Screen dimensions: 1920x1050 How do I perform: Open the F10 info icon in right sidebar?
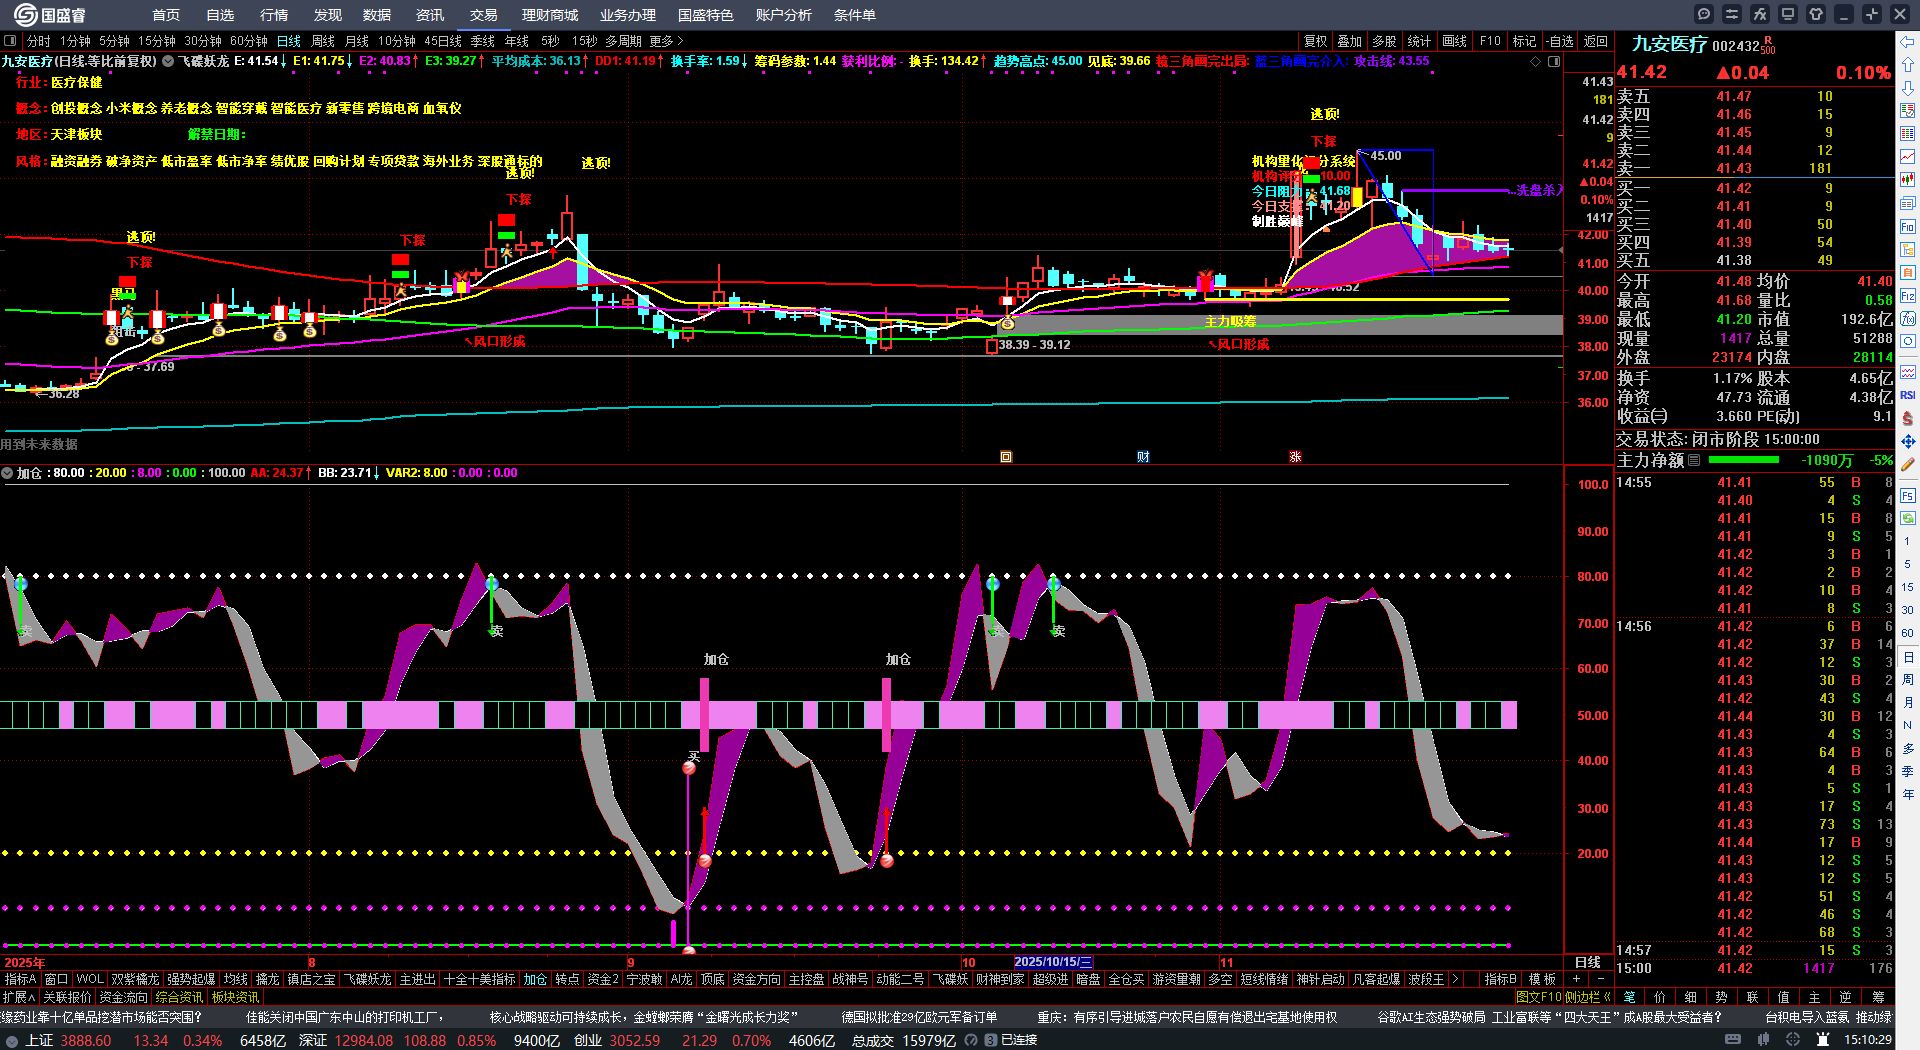coord(1908,226)
